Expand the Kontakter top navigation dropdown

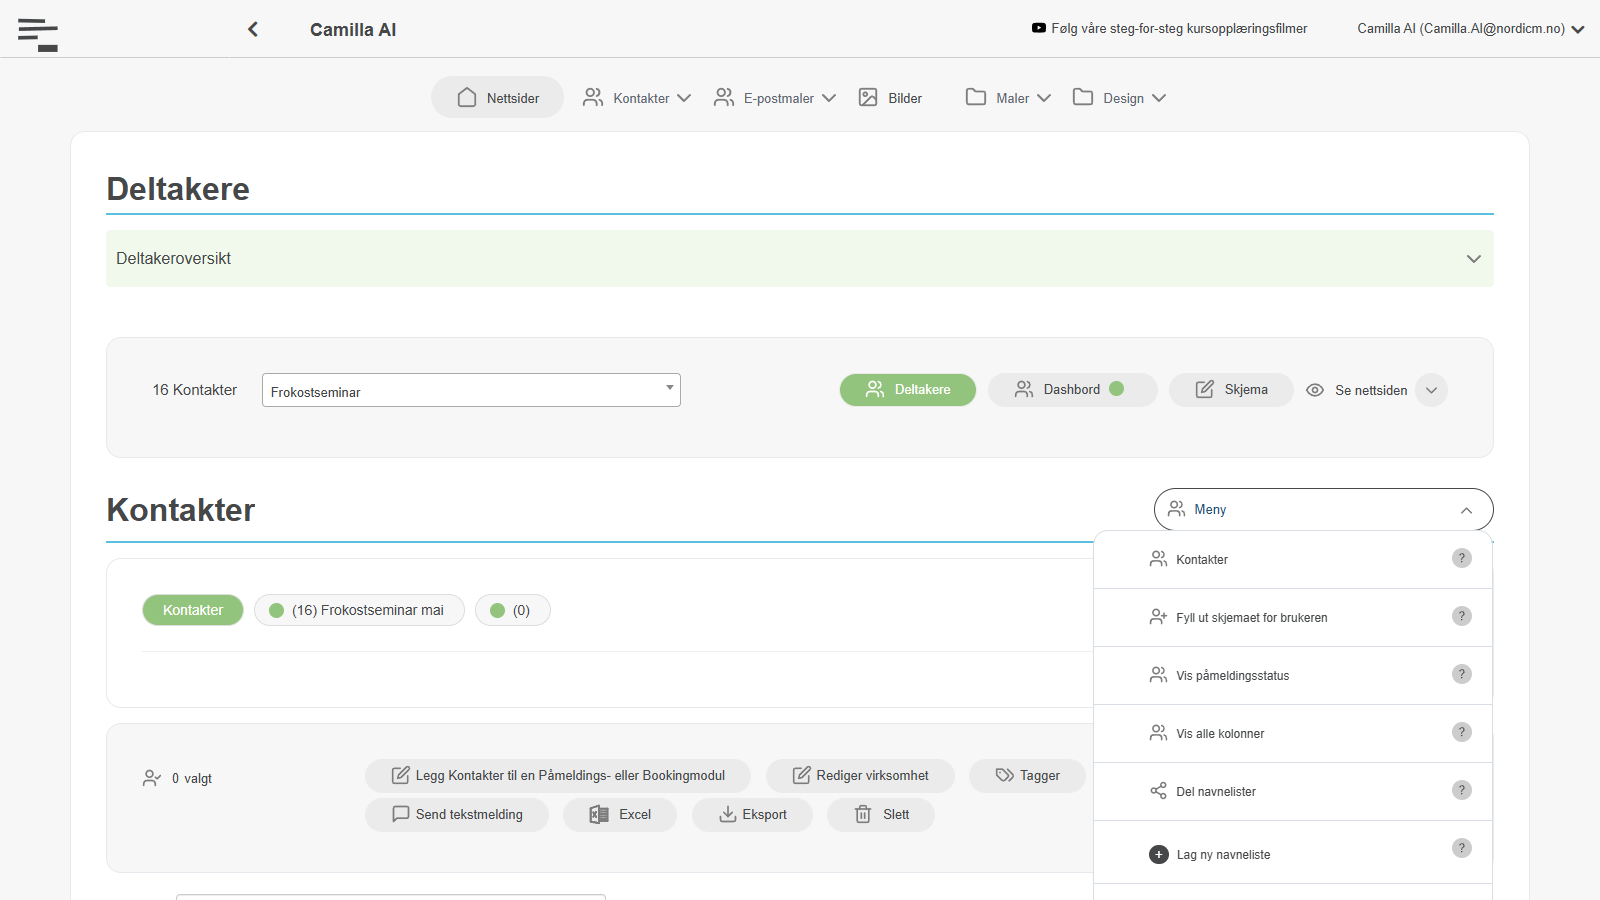[637, 98]
